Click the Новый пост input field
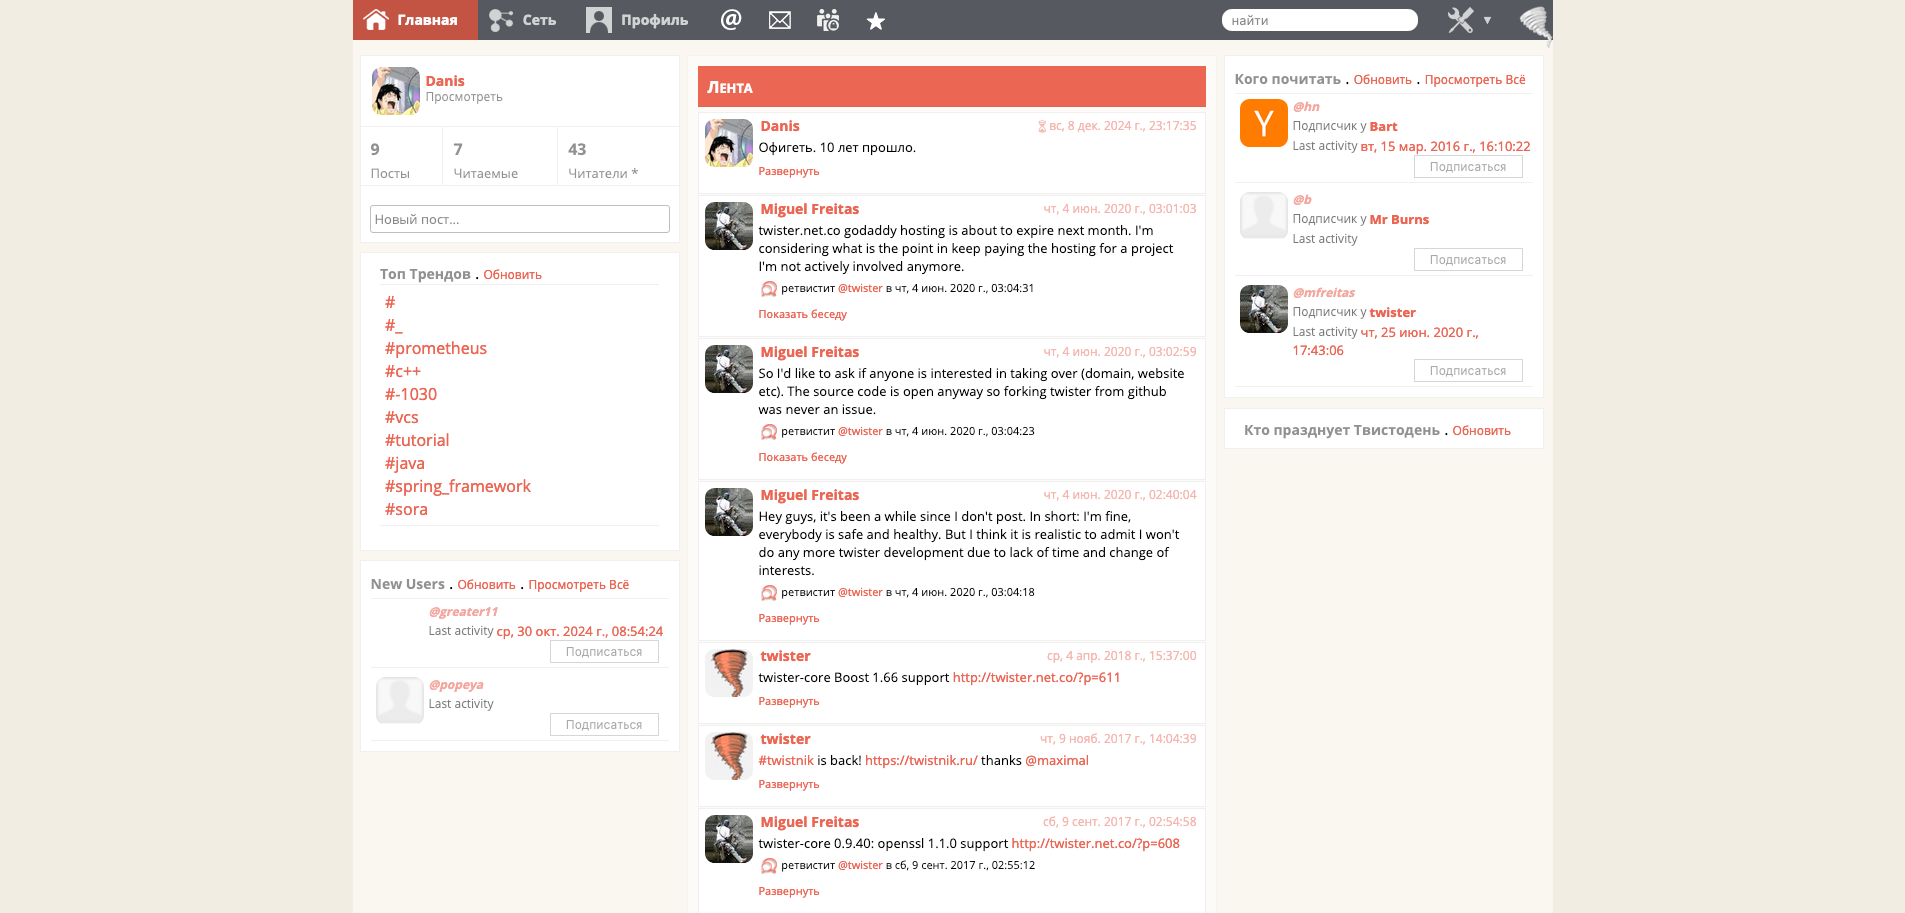Image resolution: width=1905 pixels, height=913 pixels. 519,219
